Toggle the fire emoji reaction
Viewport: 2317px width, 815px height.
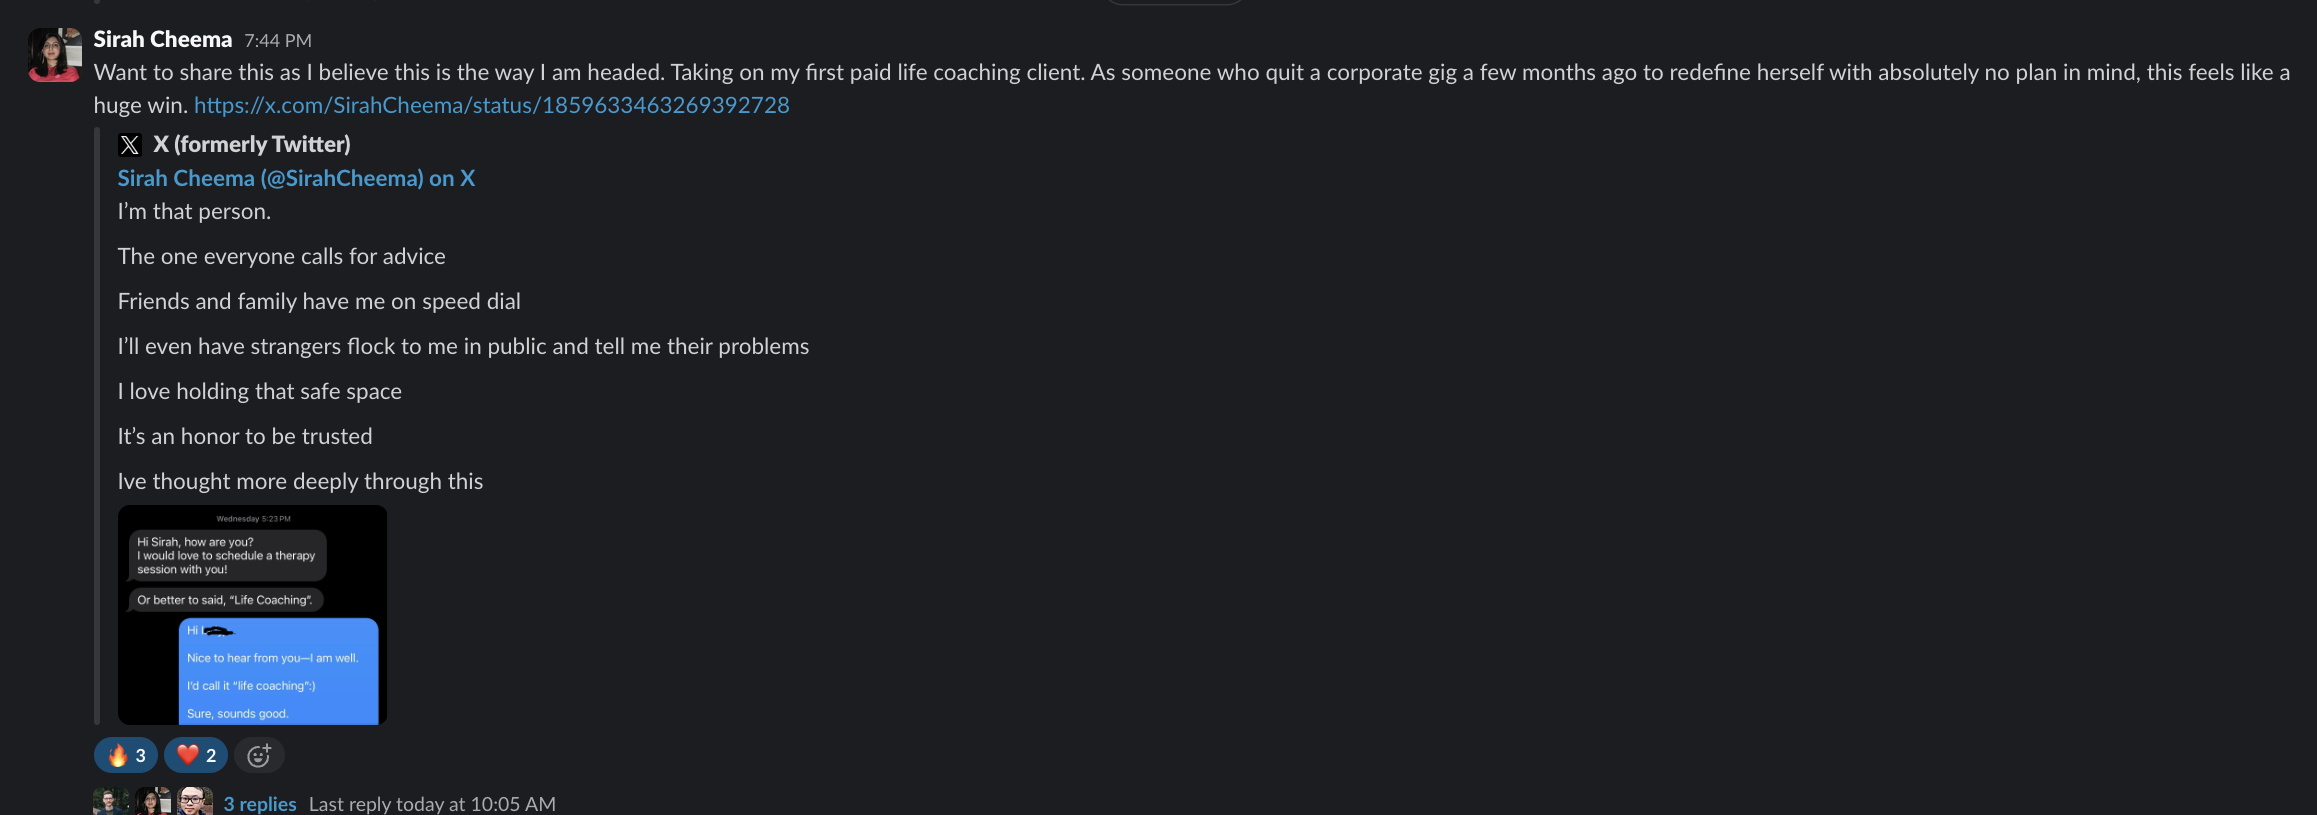(126, 756)
